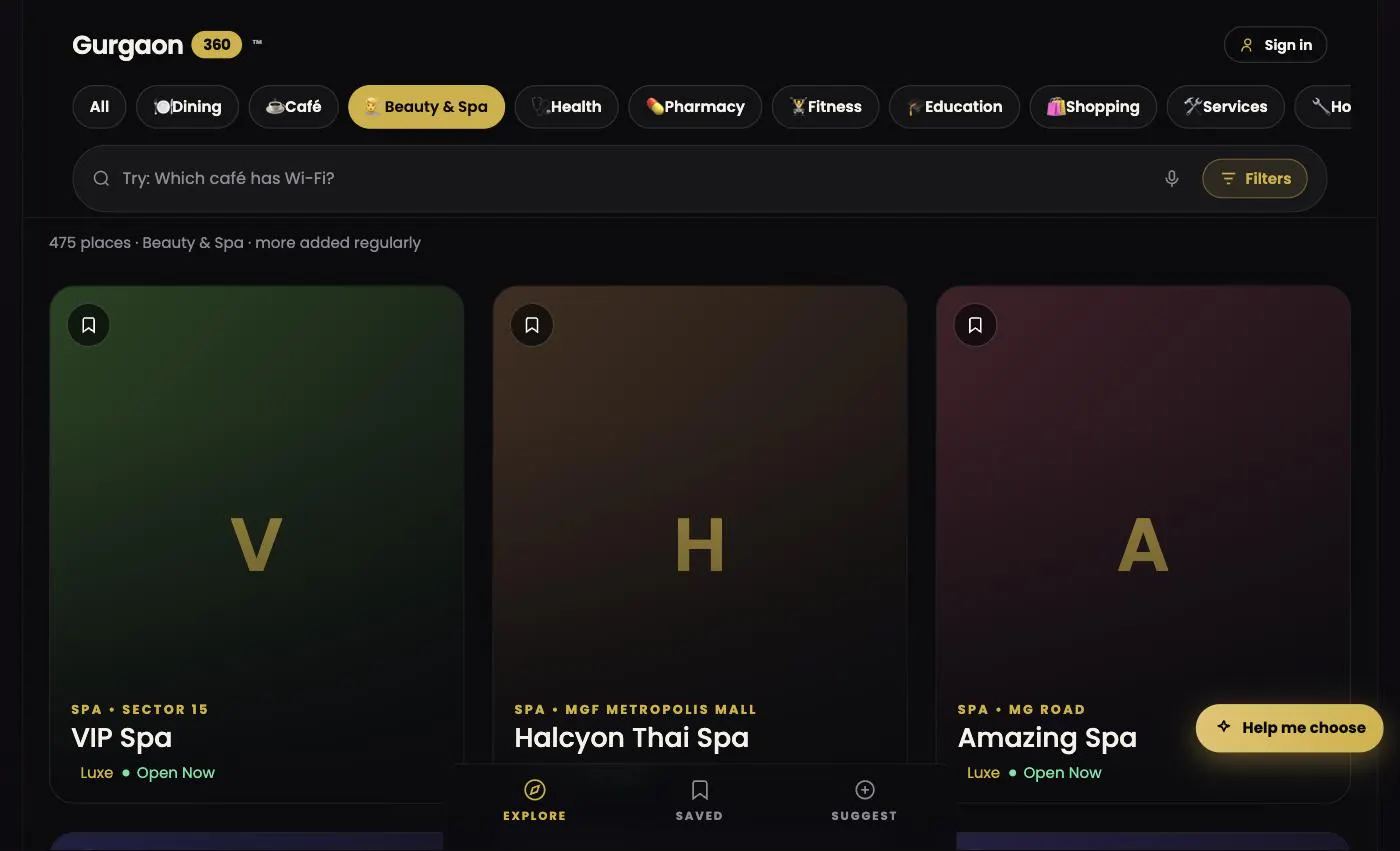Click the VIP Spa title
This screenshot has width=1400, height=851.
click(122, 738)
